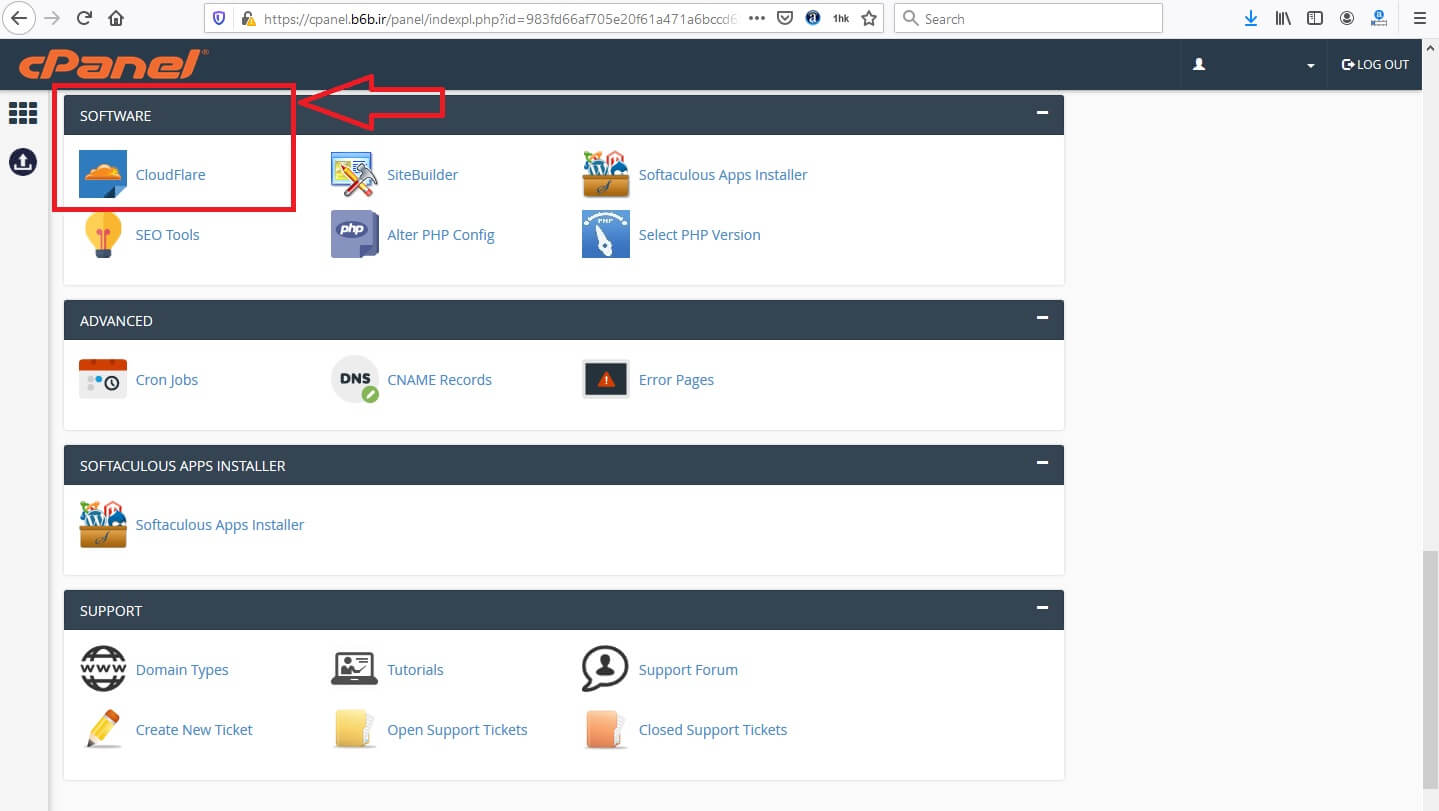The height and width of the screenshot is (811, 1439).
Task: Click the Select PHP Version icon
Action: click(x=606, y=235)
